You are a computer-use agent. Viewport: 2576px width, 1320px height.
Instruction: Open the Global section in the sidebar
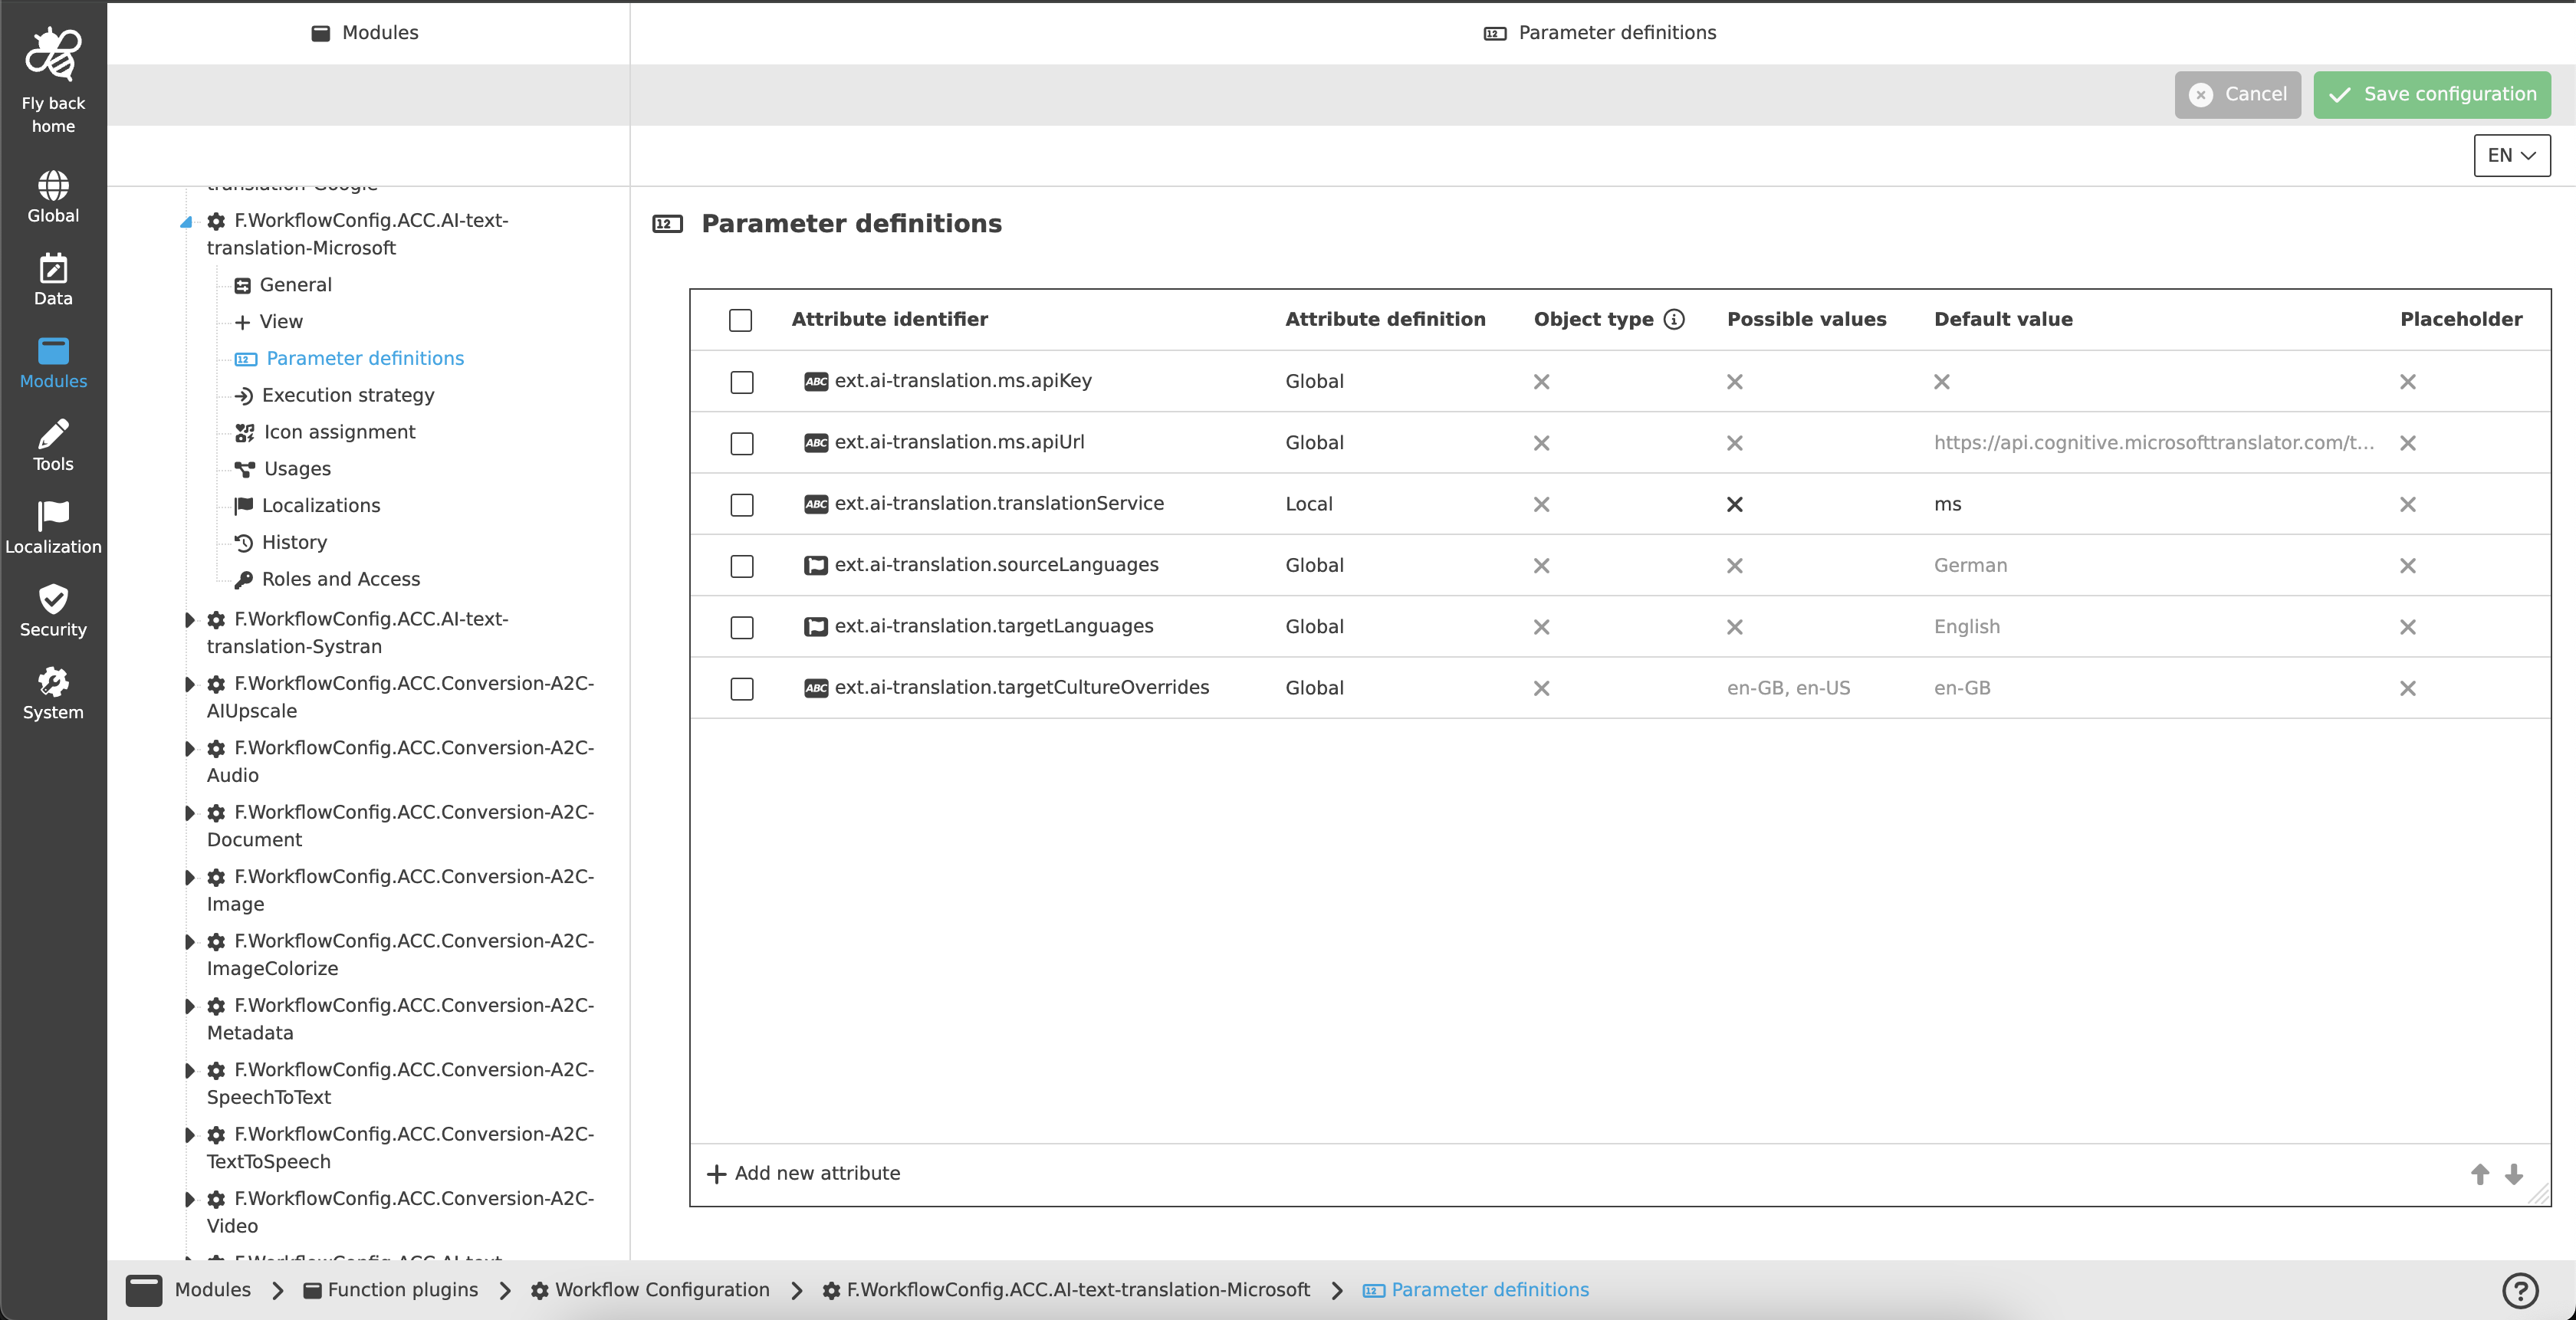tap(53, 195)
